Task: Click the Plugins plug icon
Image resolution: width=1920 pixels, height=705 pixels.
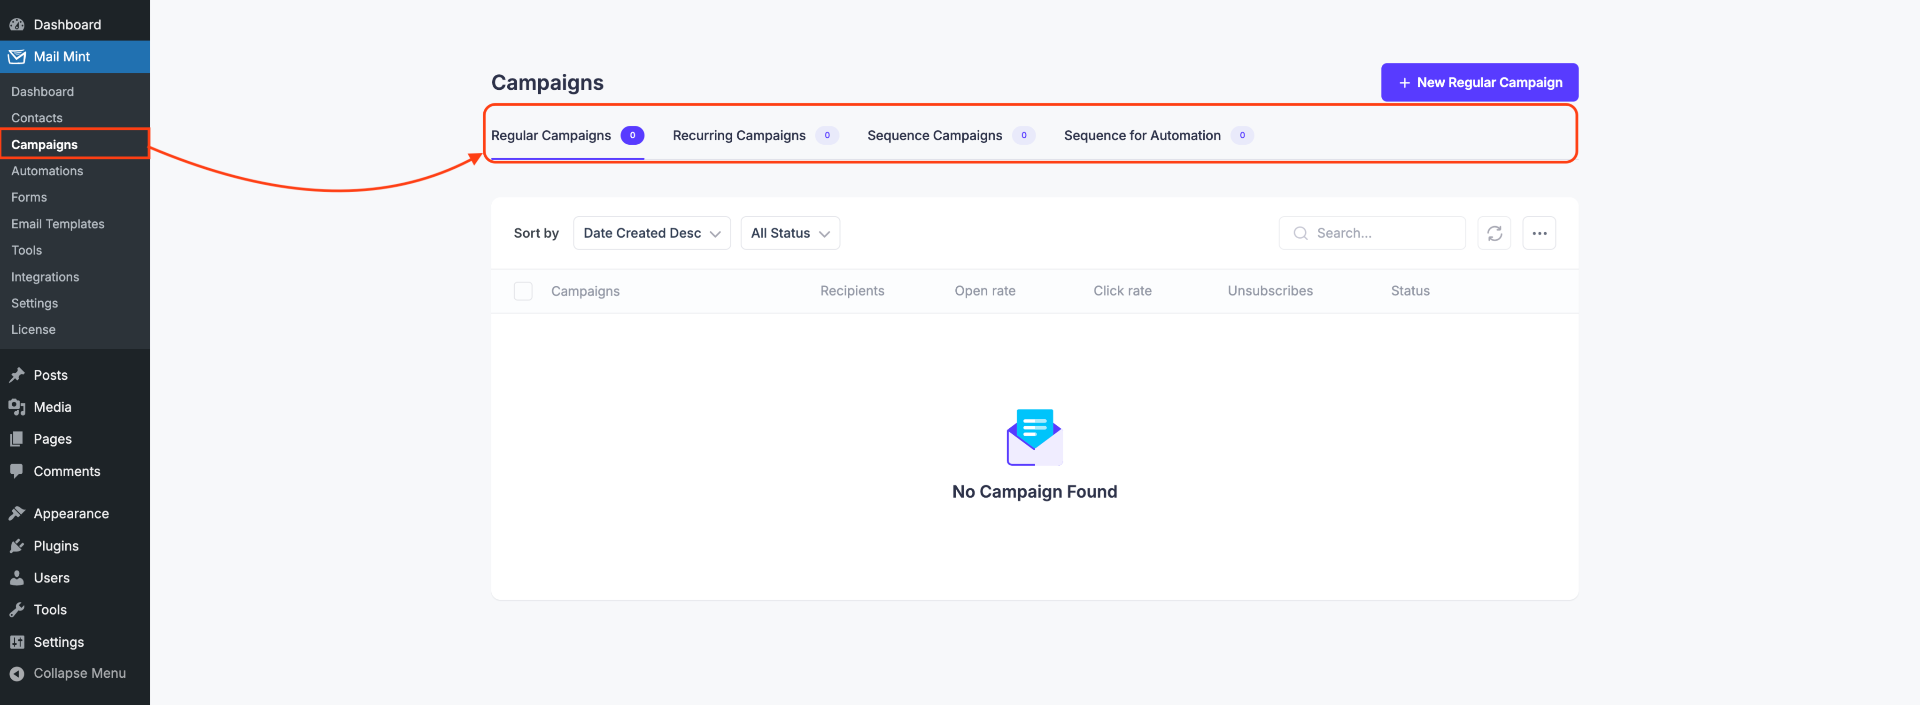Action: point(17,546)
